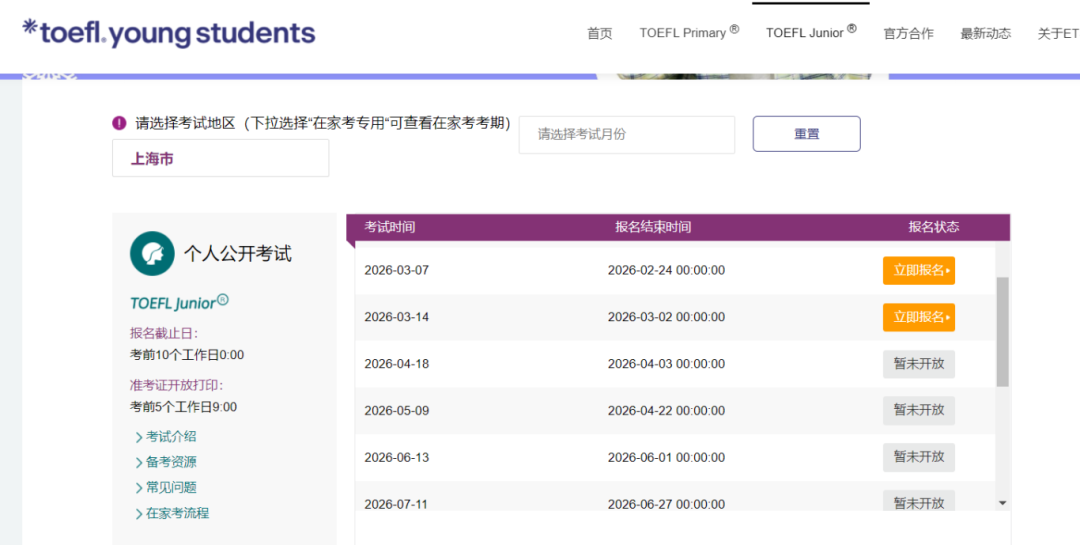1080x545 pixels.
Task: Click 暂未开放 for the 2026-07-11 exam
Action: [919, 501]
